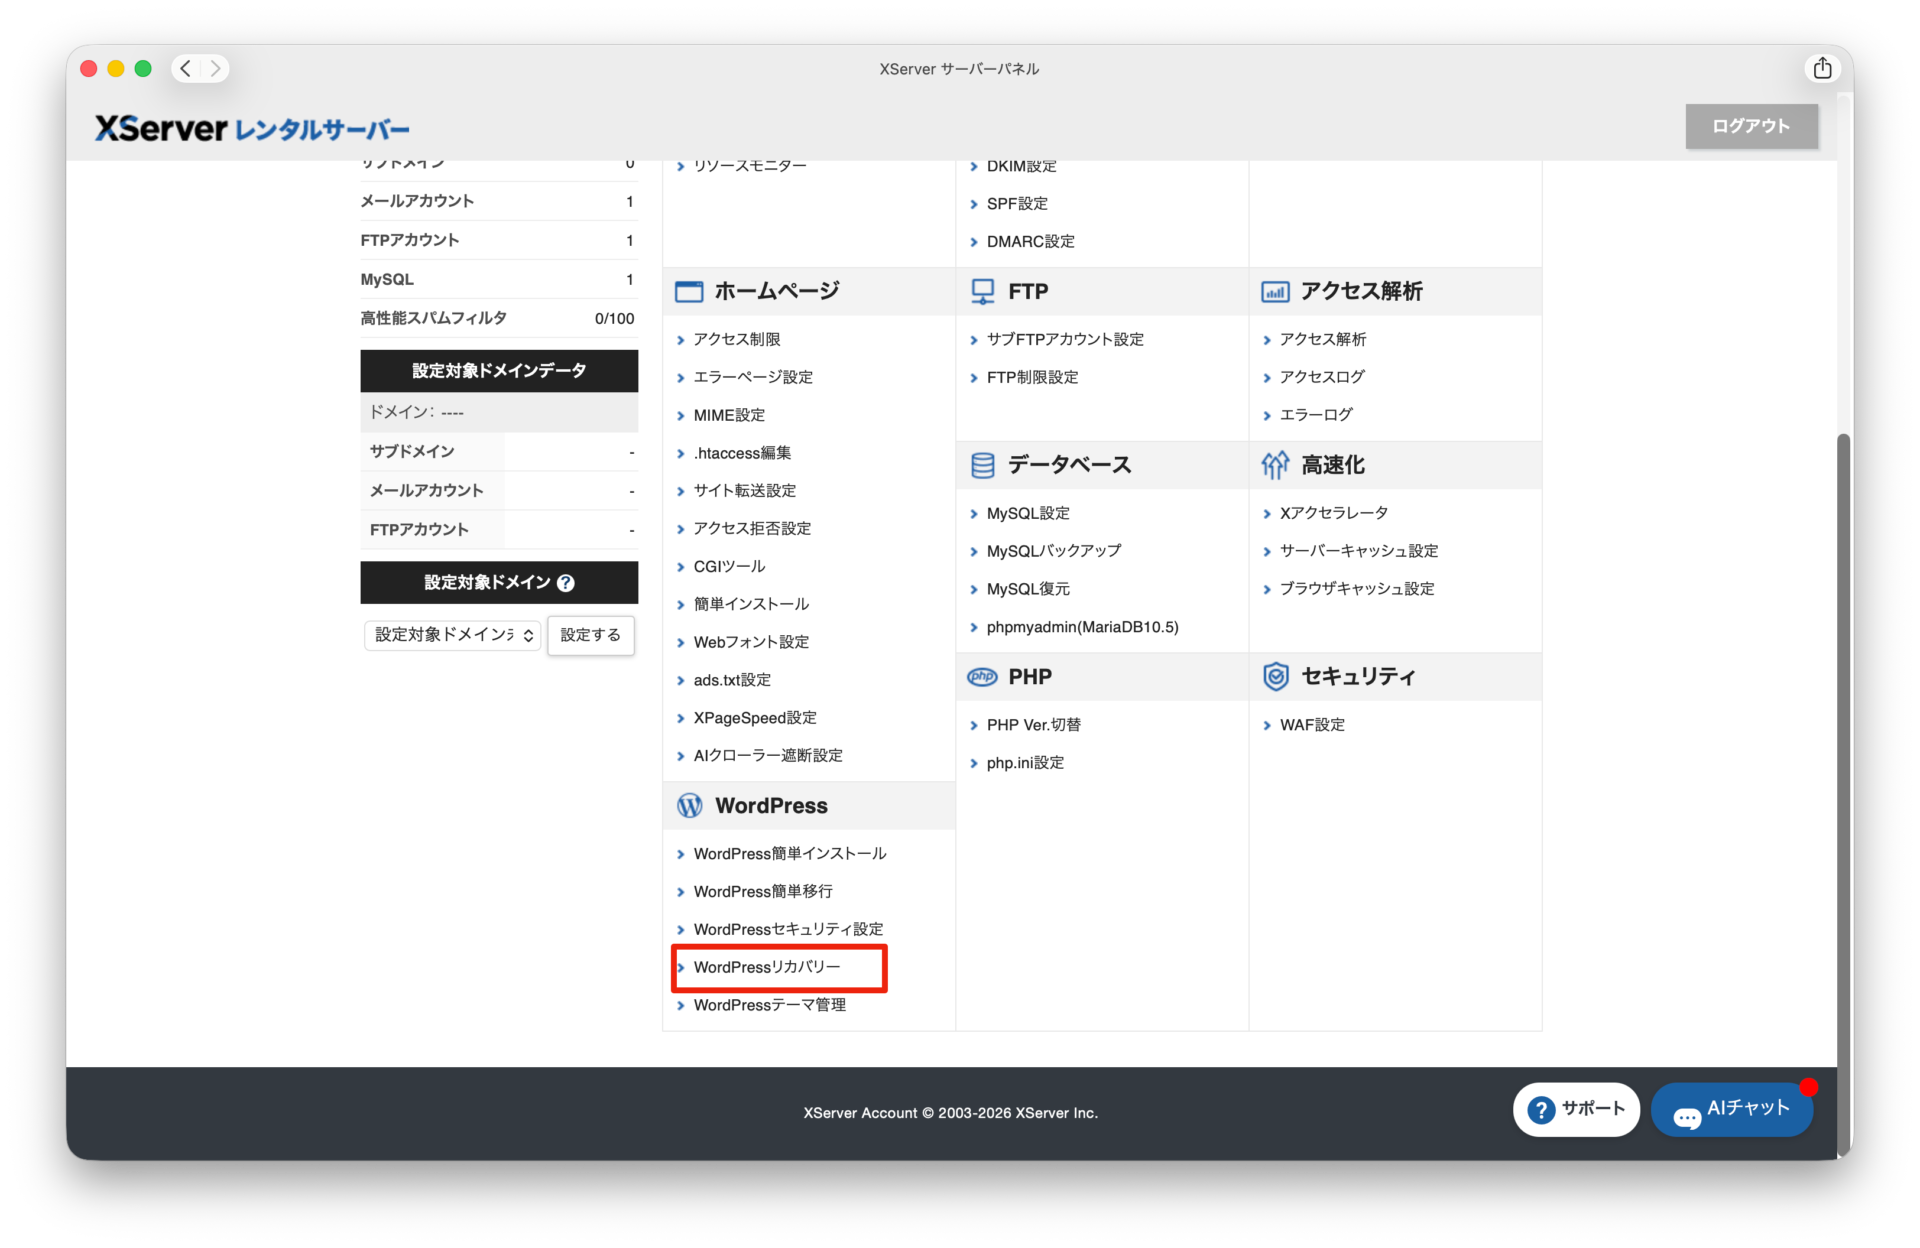
Task: Click the speed-up arrows icon
Action: 1275,465
